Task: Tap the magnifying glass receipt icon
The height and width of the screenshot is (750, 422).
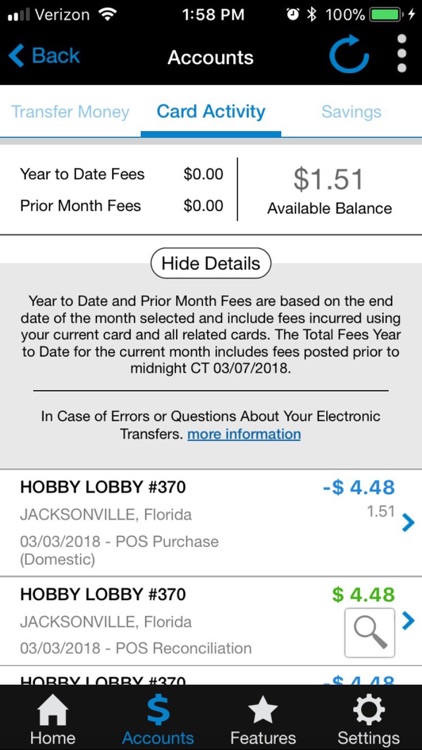Action: click(369, 632)
